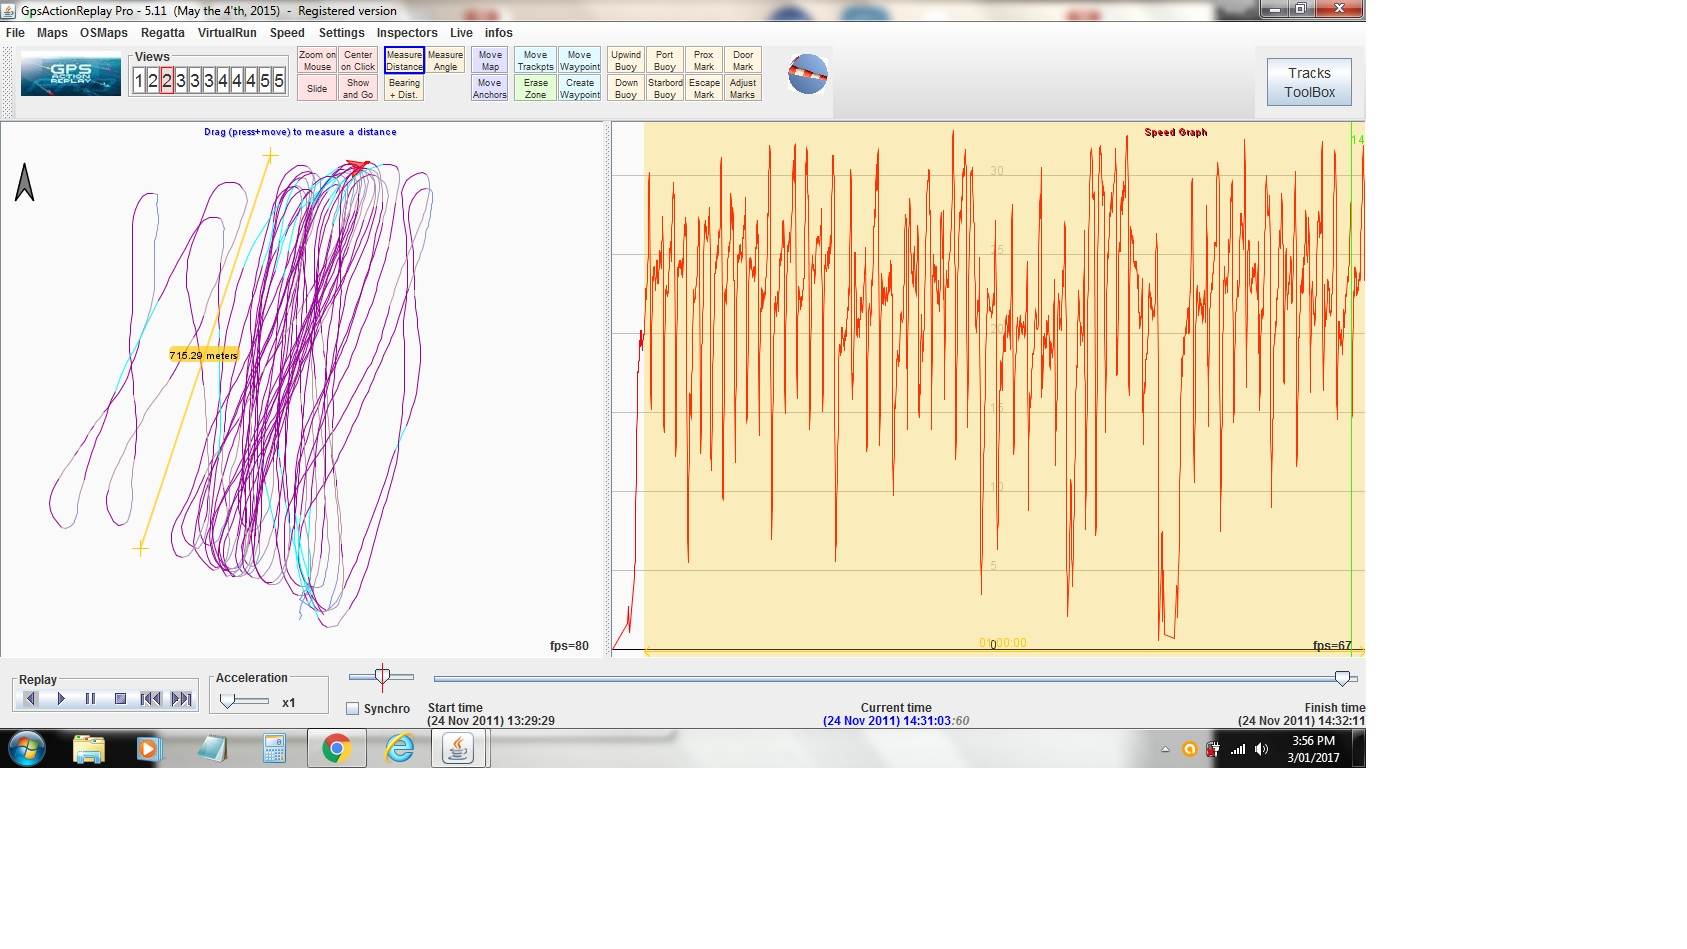Pause the replay
The image size is (1687, 949).
tap(90, 699)
